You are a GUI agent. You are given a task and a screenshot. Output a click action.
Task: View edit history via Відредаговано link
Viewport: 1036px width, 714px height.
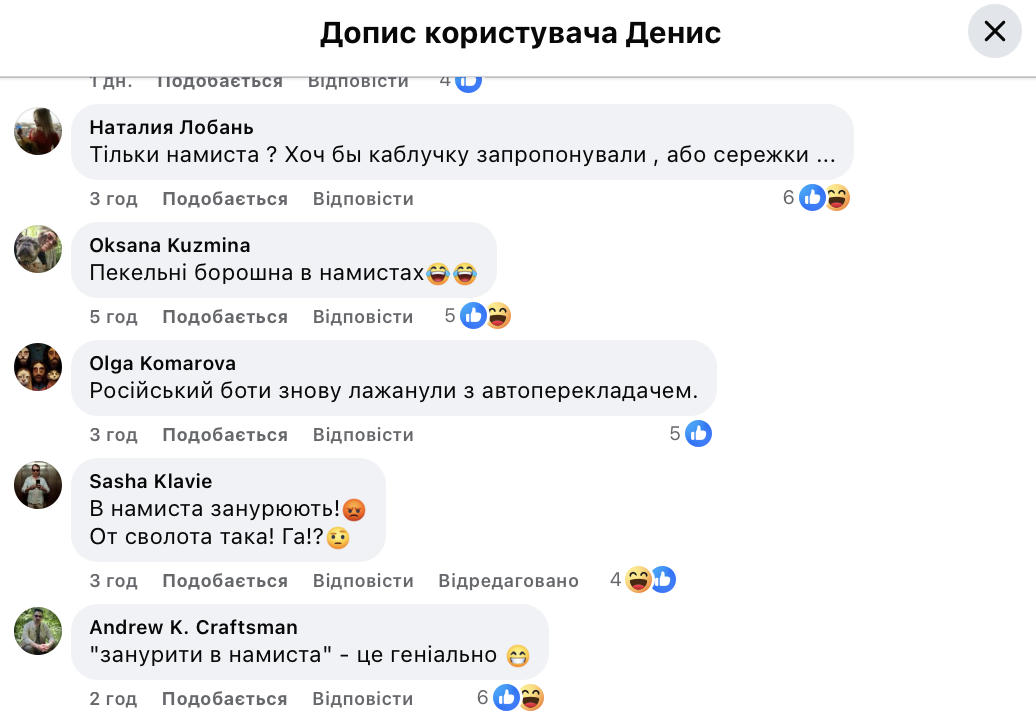pos(508,581)
